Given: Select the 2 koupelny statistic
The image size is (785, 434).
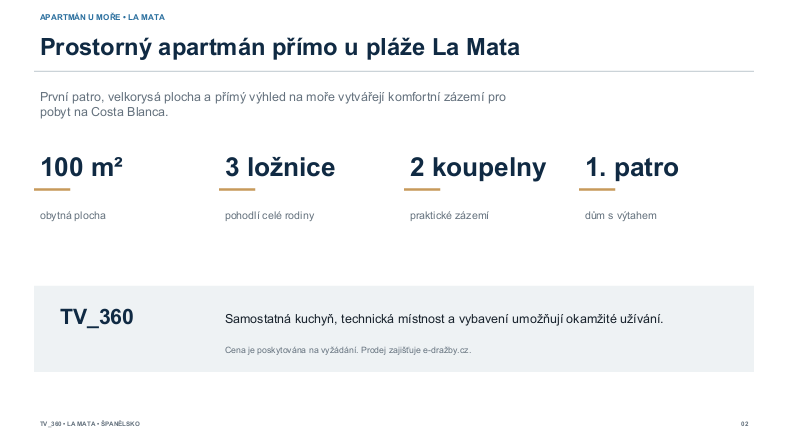Looking at the screenshot, I should click(x=478, y=168).
